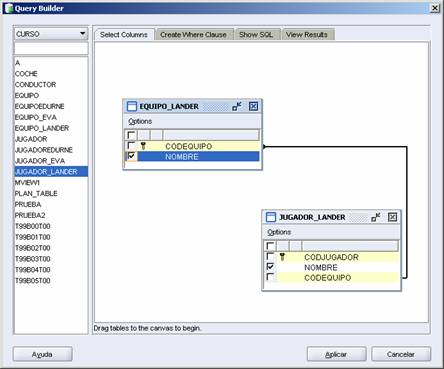Close the Query Builder dialog
The width and height of the screenshot is (444, 369).
click(435, 8)
